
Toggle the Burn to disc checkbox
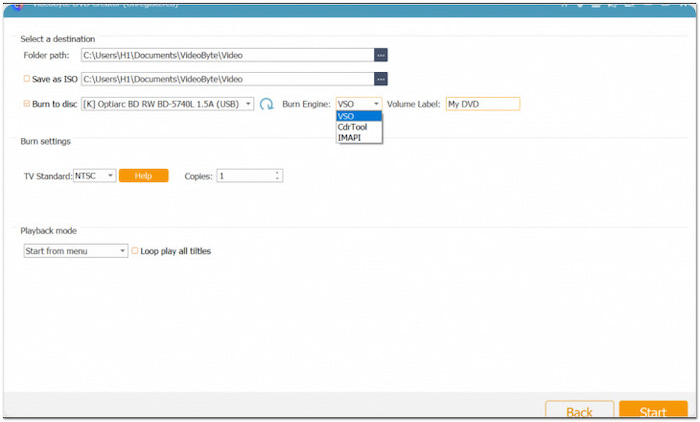tap(27, 104)
